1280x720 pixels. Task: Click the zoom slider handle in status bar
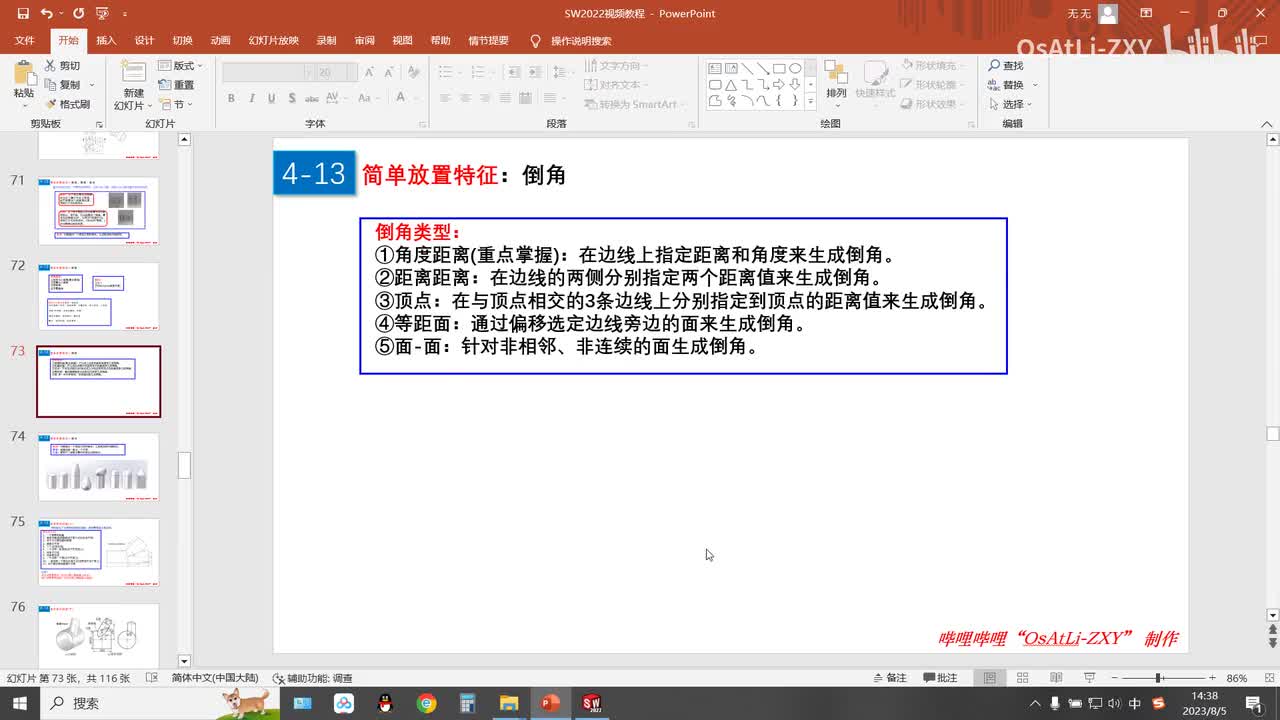click(x=1158, y=678)
